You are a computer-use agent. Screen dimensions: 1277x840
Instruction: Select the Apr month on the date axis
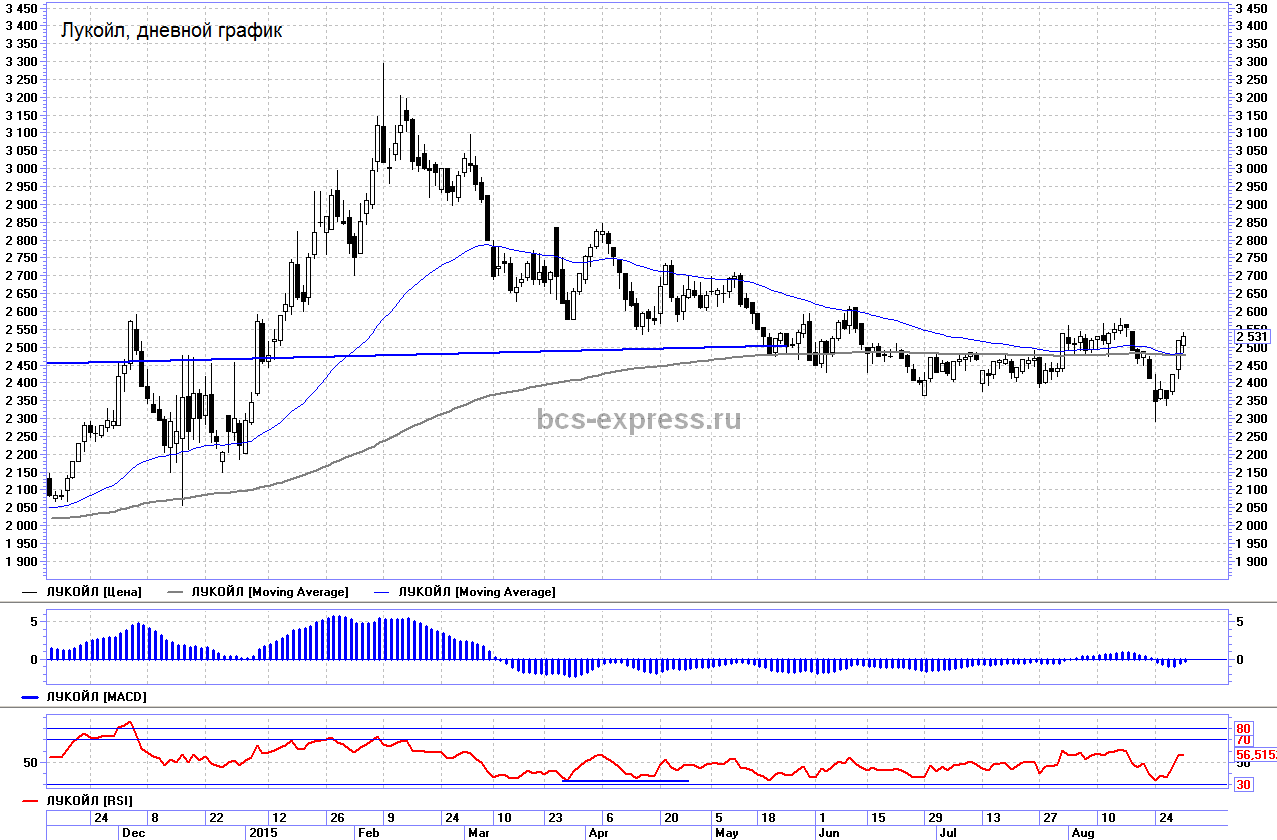pos(599,832)
